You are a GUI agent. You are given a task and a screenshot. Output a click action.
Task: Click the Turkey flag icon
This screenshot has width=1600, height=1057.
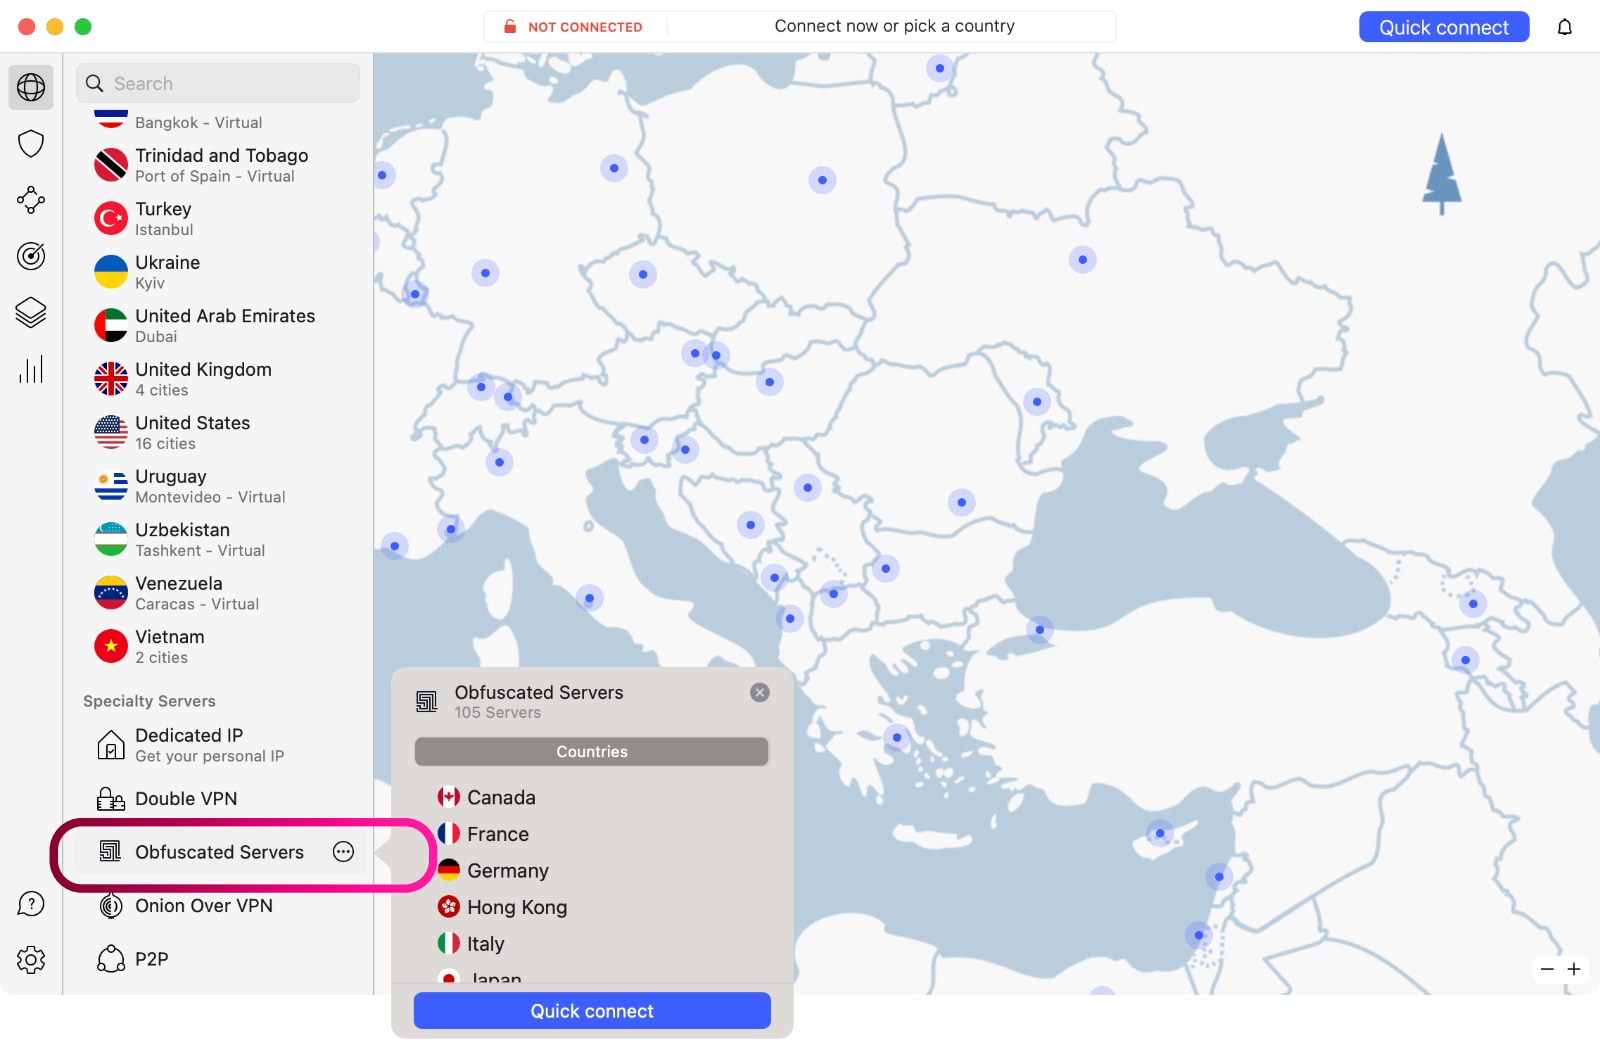[x=111, y=218]
